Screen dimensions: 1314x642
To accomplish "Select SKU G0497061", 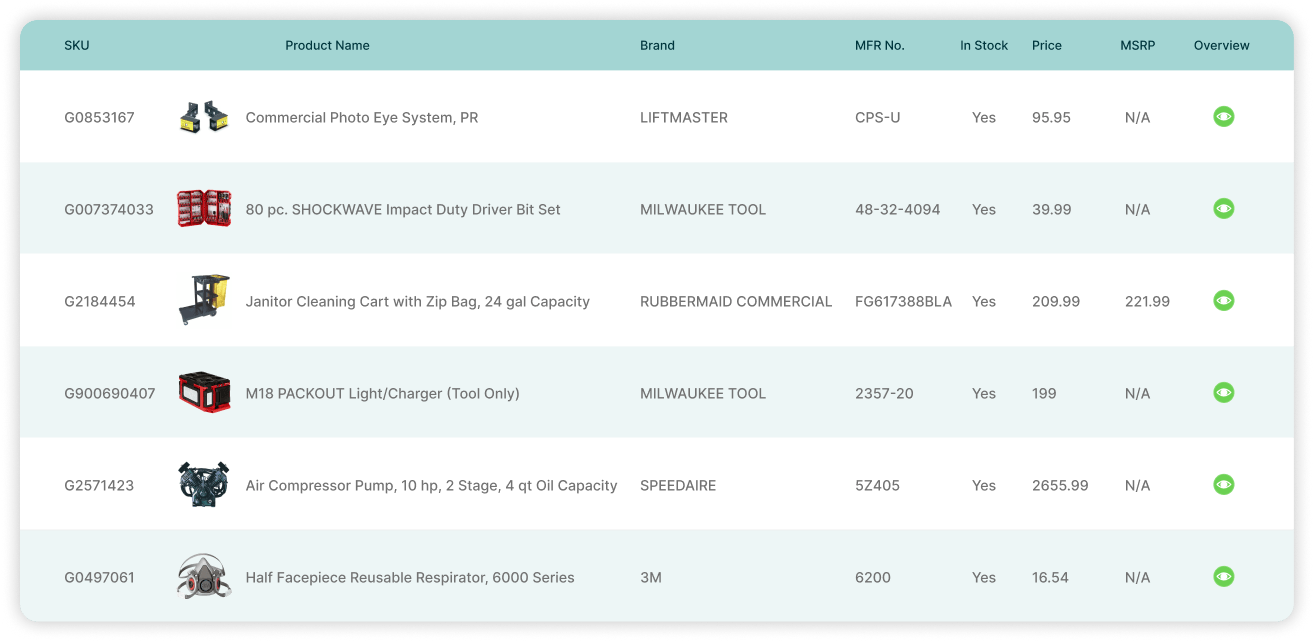I will 99,577.
